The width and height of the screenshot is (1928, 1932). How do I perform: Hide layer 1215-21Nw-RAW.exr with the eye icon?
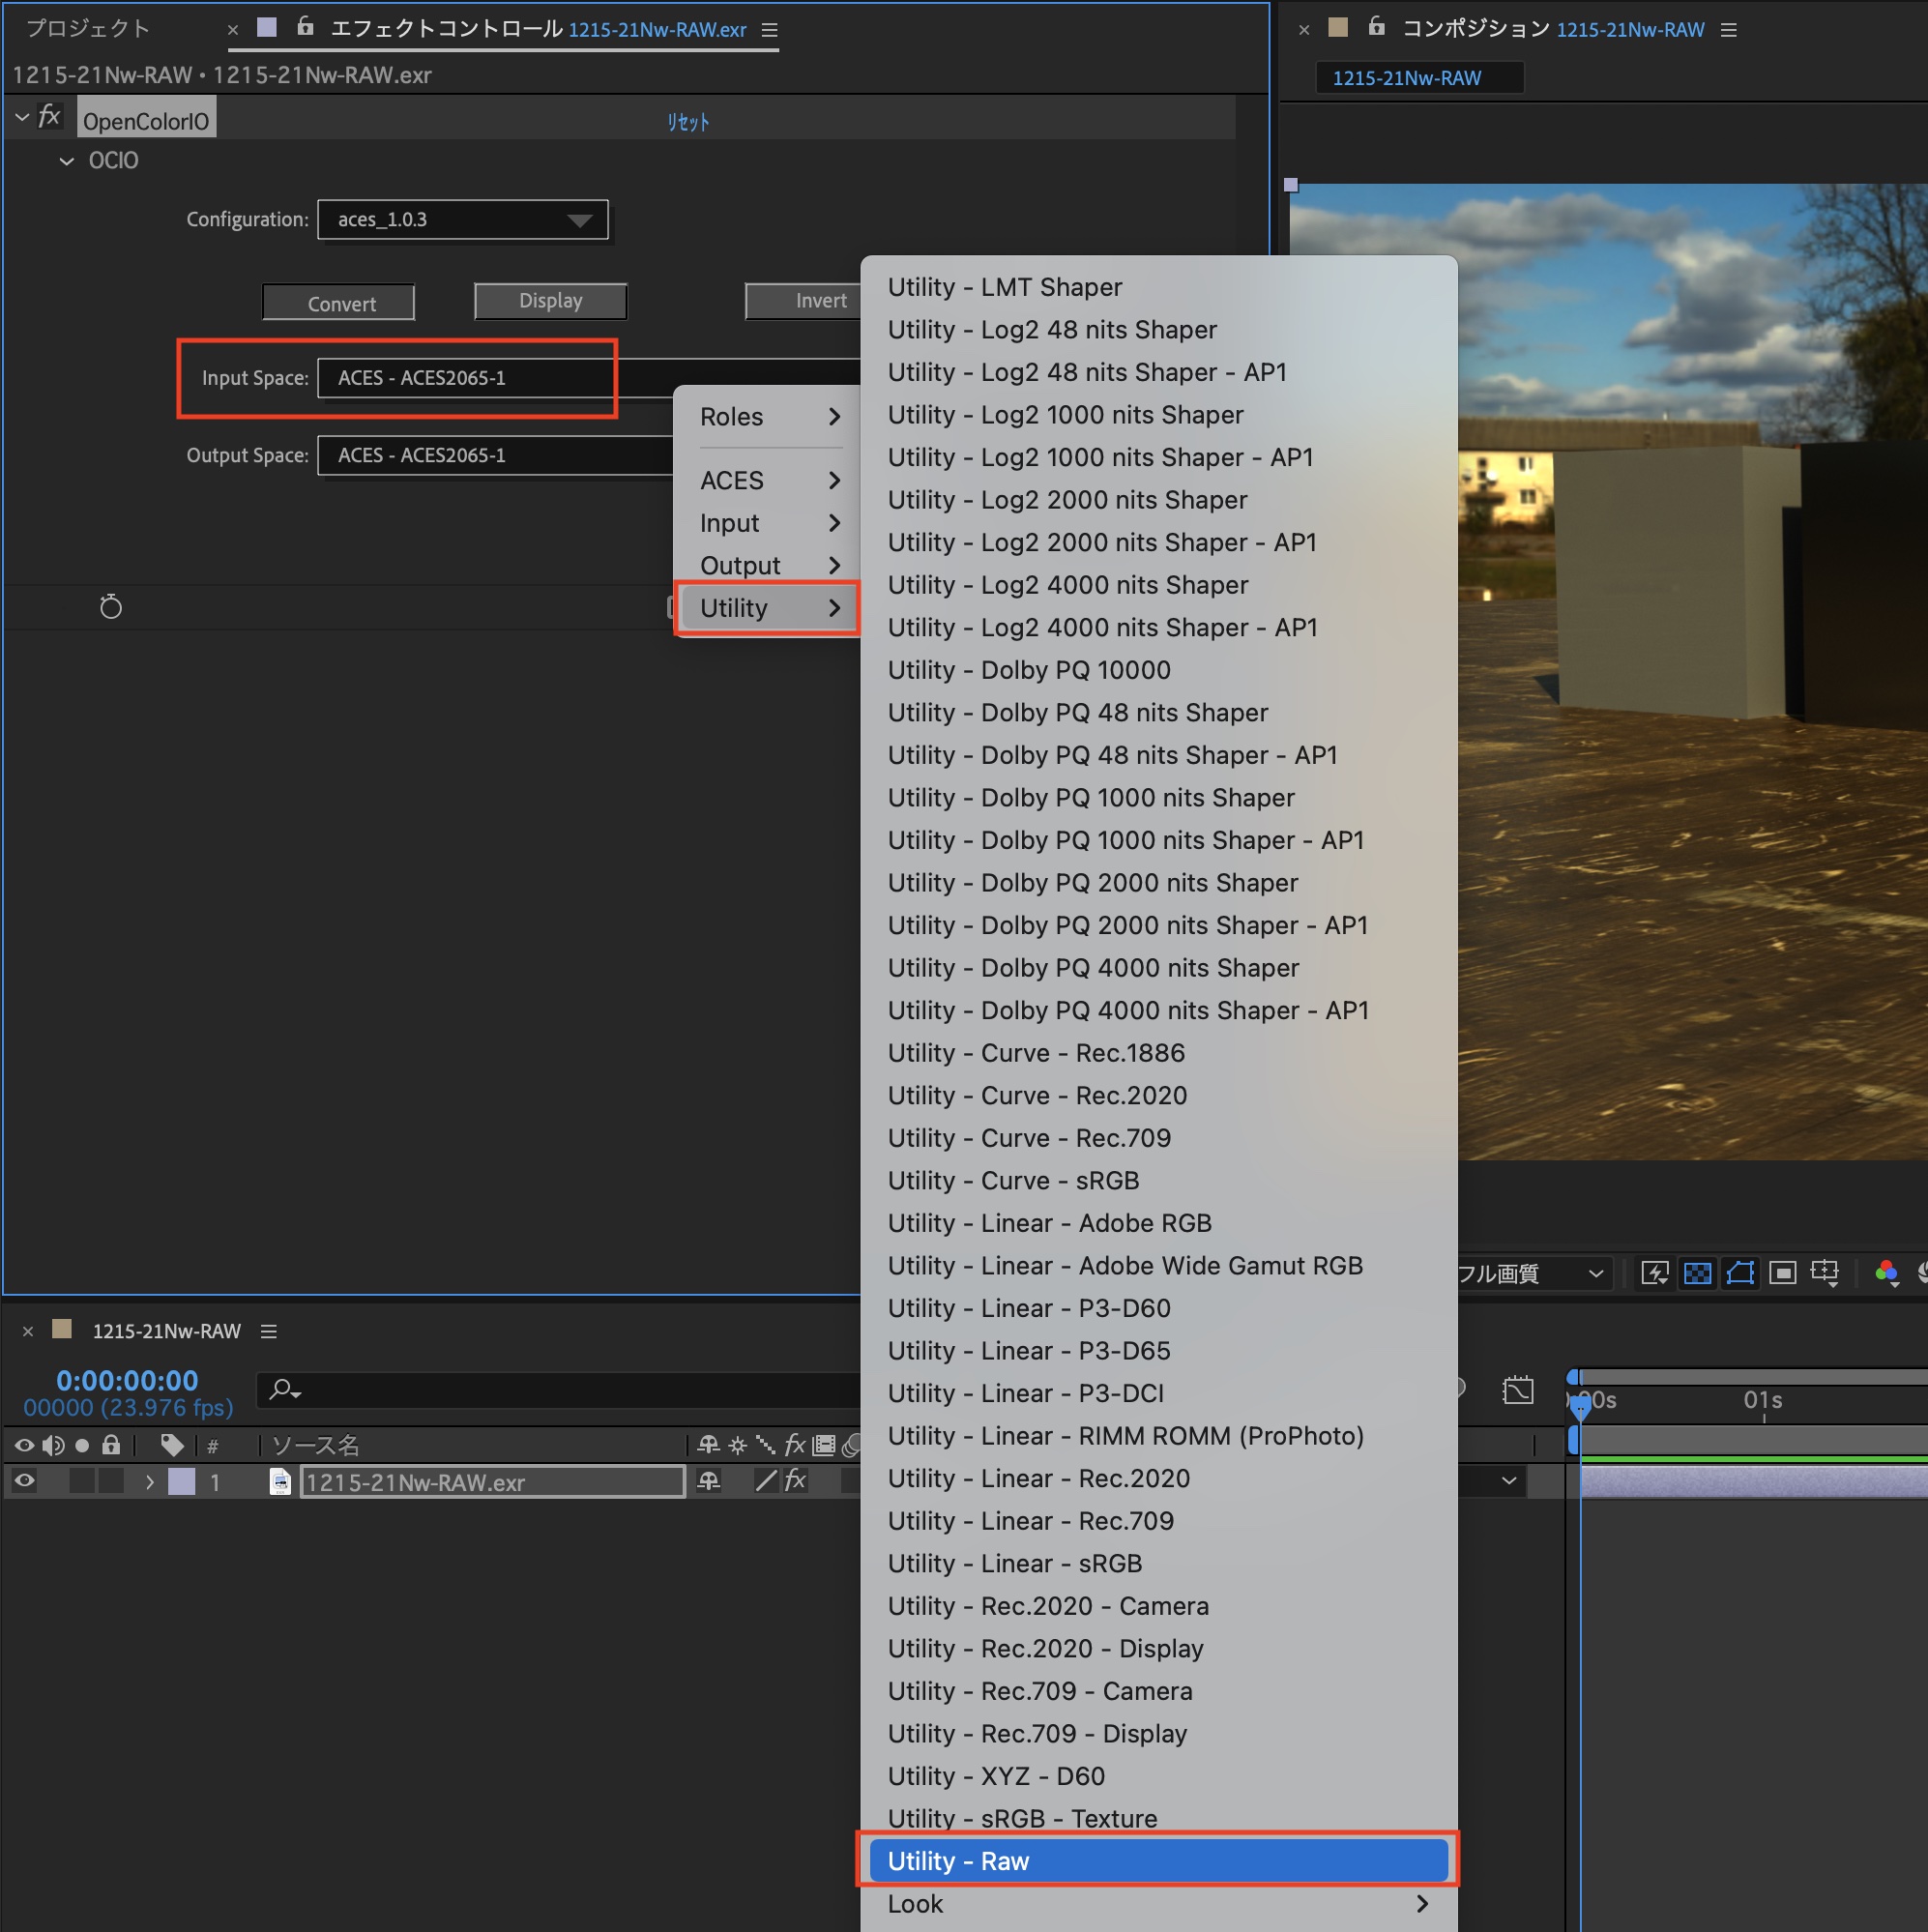click(24, 1481)
